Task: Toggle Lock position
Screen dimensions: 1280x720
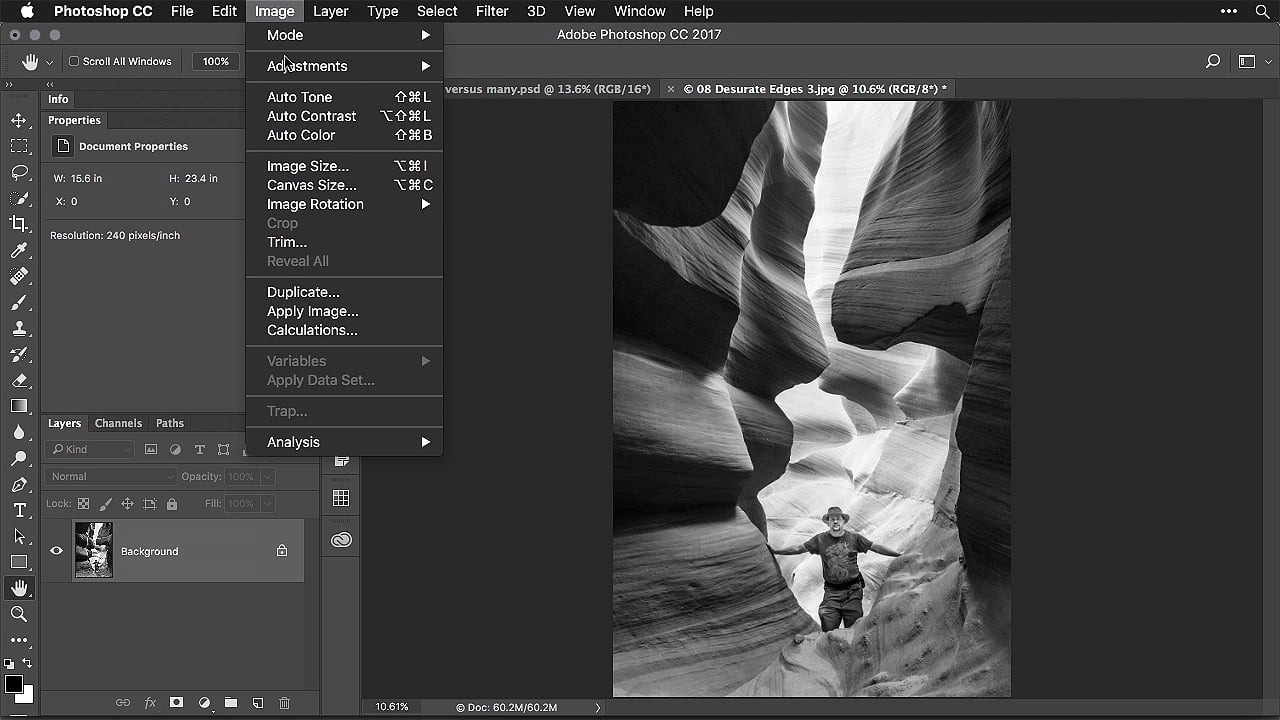Action: click(x=127, y=504)
